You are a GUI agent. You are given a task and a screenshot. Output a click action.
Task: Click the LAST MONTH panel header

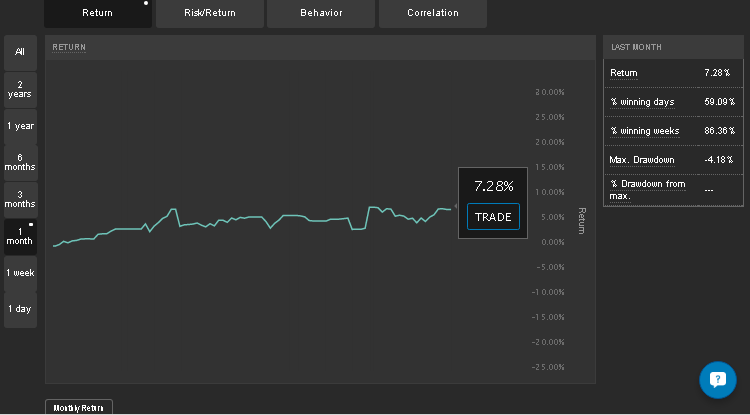point(636,47)
